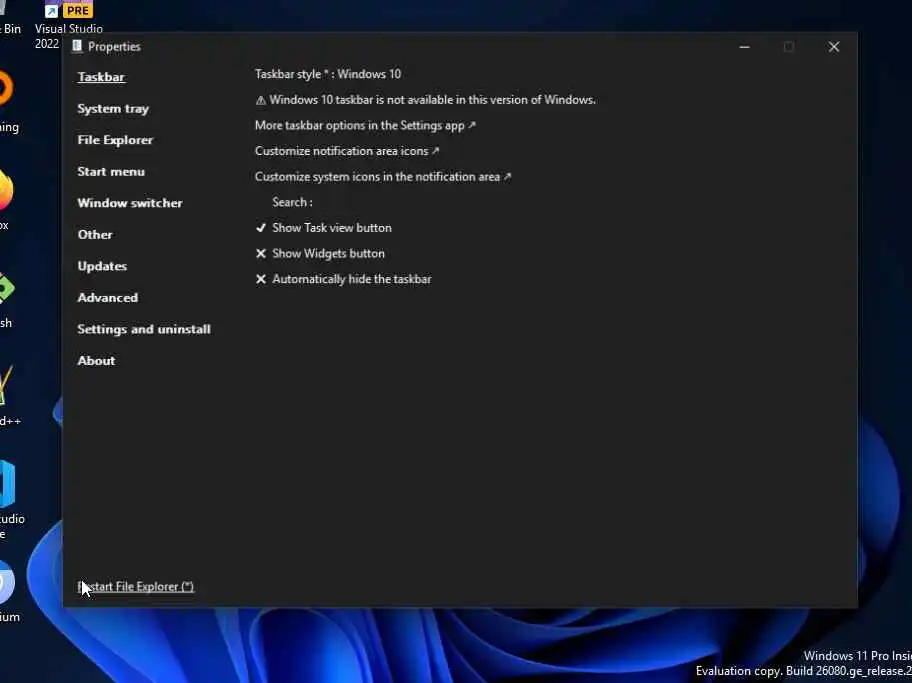Open the Other section
The image size is (912, 683).
click(x=95, y=234)
